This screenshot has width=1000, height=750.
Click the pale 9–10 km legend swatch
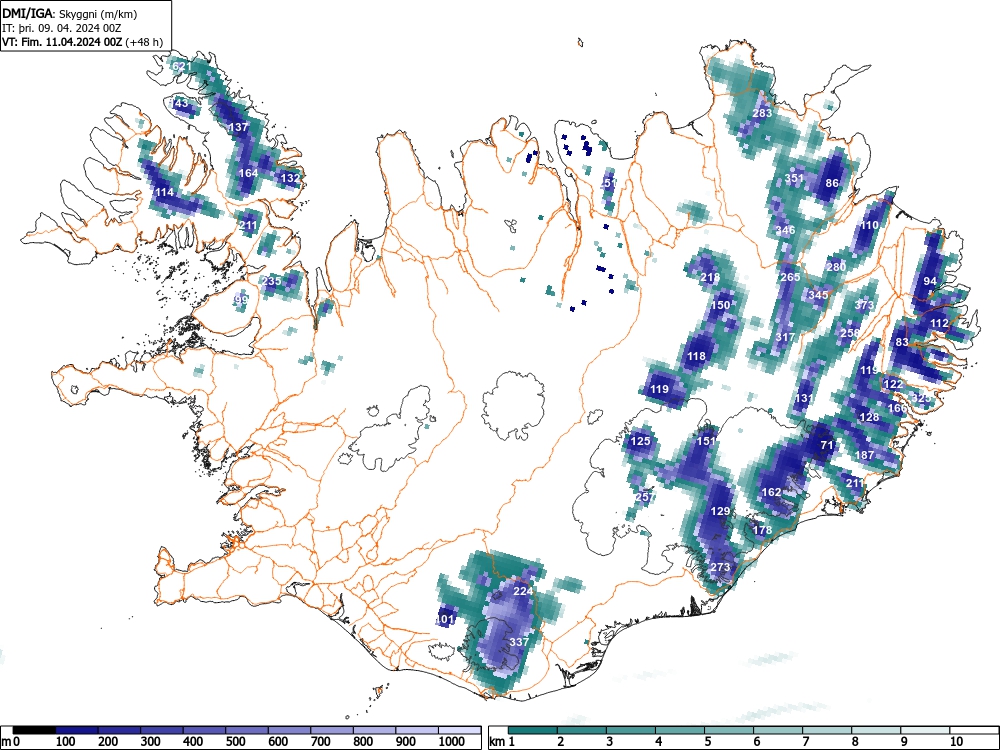[925, 730]
